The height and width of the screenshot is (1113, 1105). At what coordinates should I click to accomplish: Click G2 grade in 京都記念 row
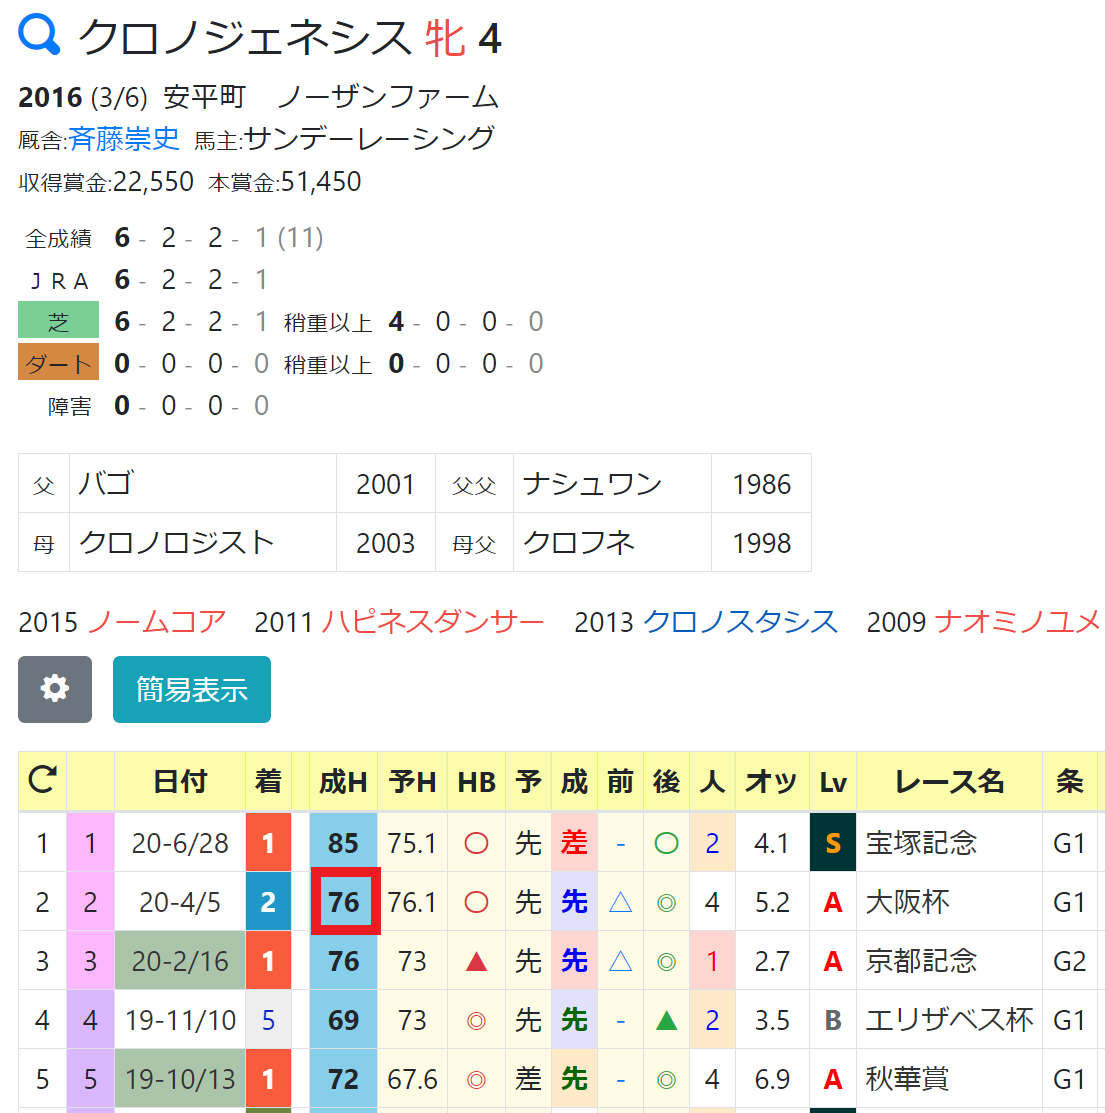point(1070,960)
